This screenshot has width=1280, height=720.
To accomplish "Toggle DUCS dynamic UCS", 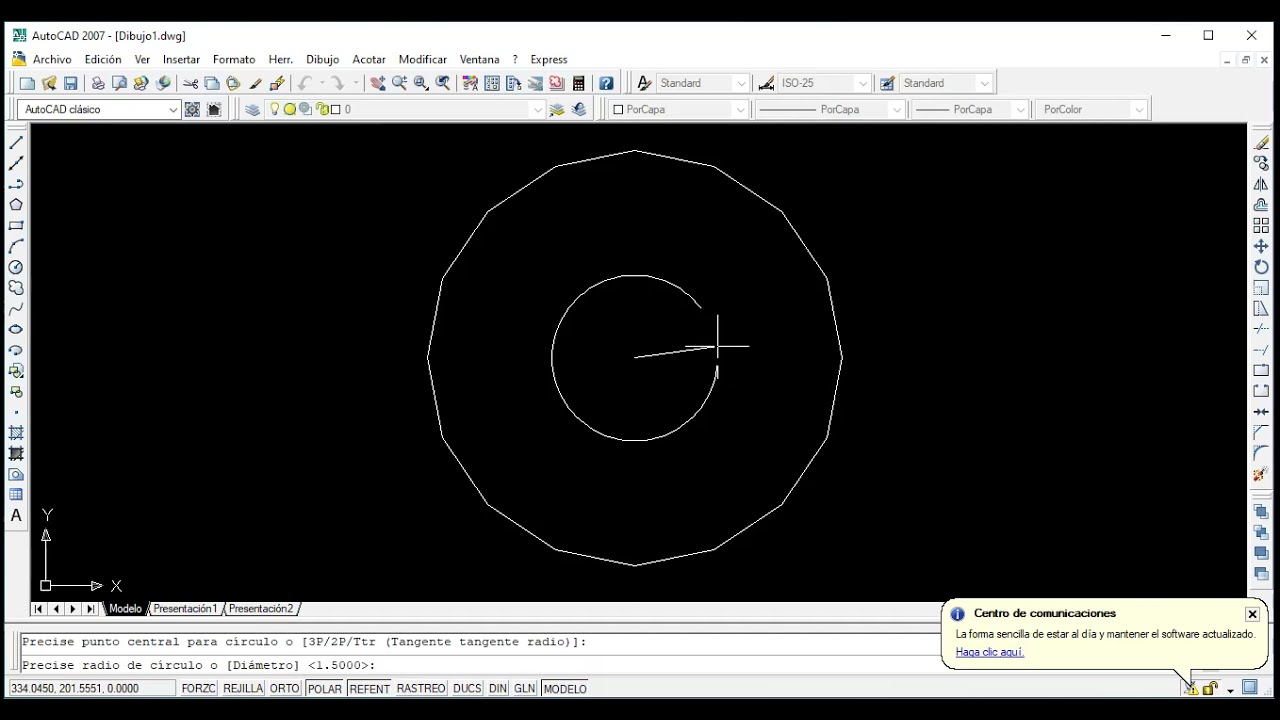I will [x=467, y=688].
